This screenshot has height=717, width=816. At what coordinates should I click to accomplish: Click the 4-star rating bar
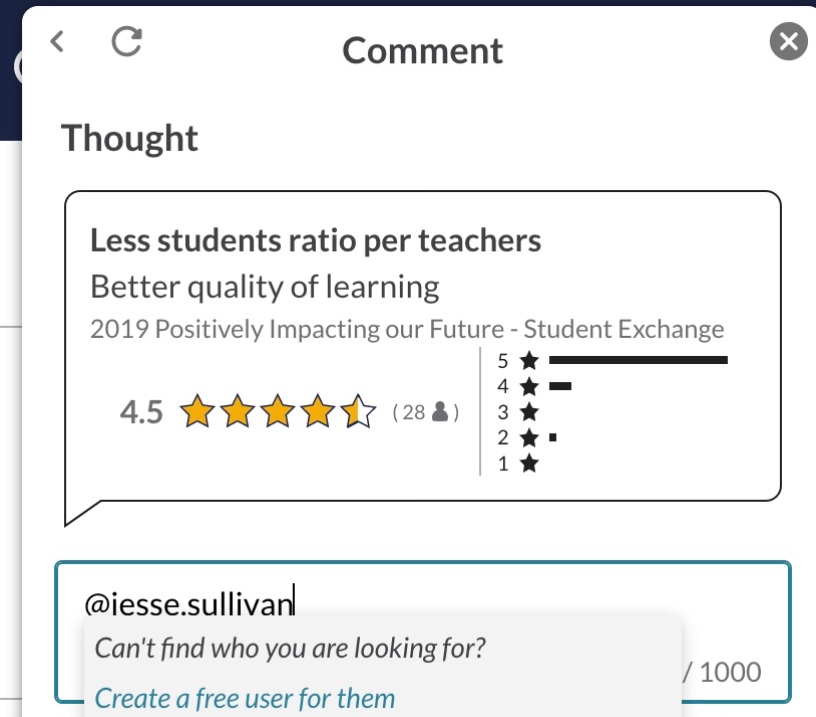[x=560, y=386]
